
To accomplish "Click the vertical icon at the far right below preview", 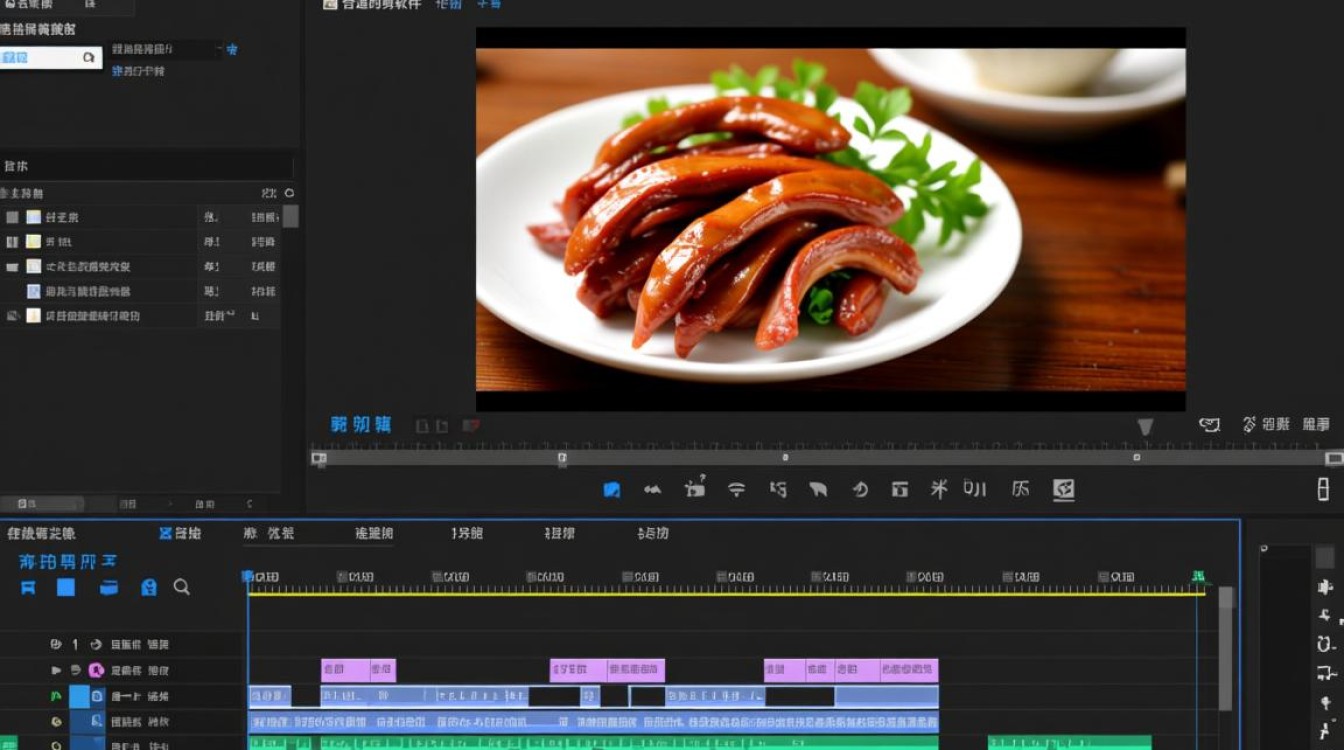I will coord(1323,489).
